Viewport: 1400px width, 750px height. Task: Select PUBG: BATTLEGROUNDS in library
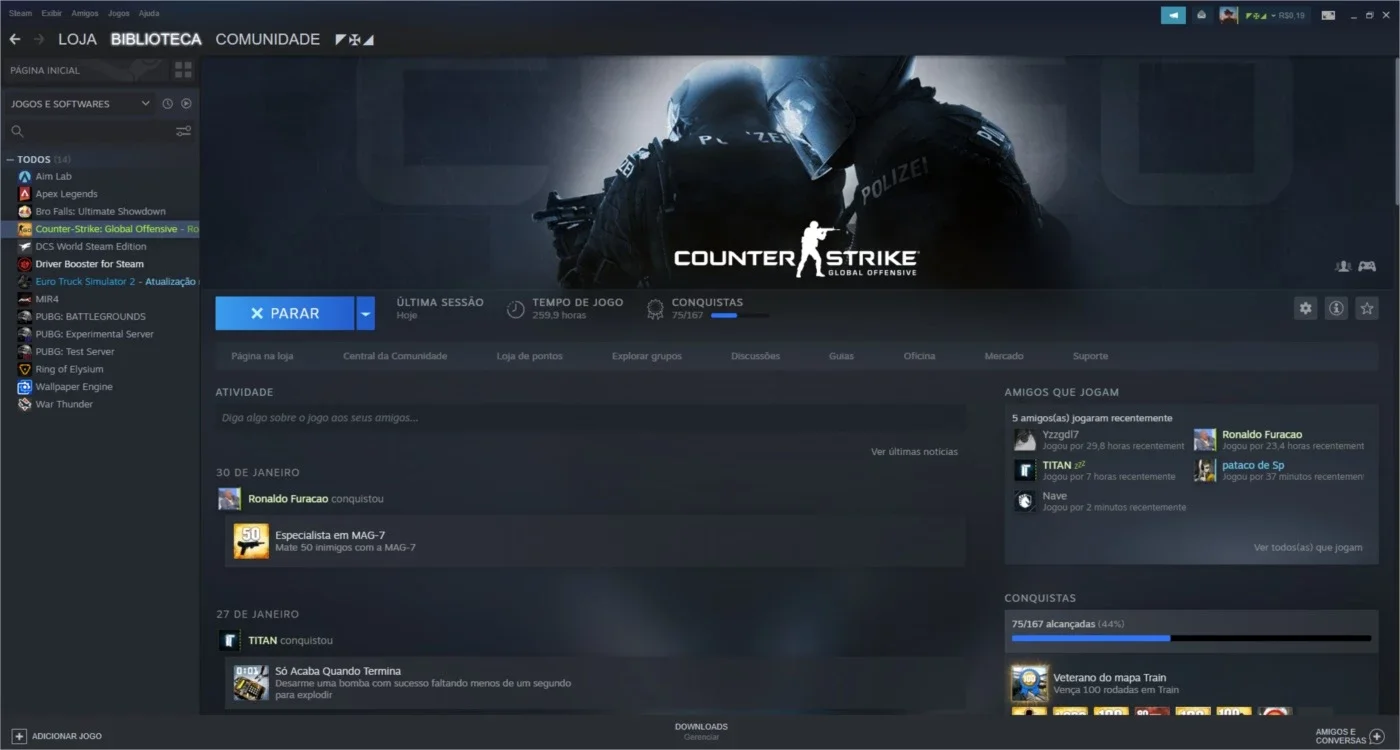[91, 317]
